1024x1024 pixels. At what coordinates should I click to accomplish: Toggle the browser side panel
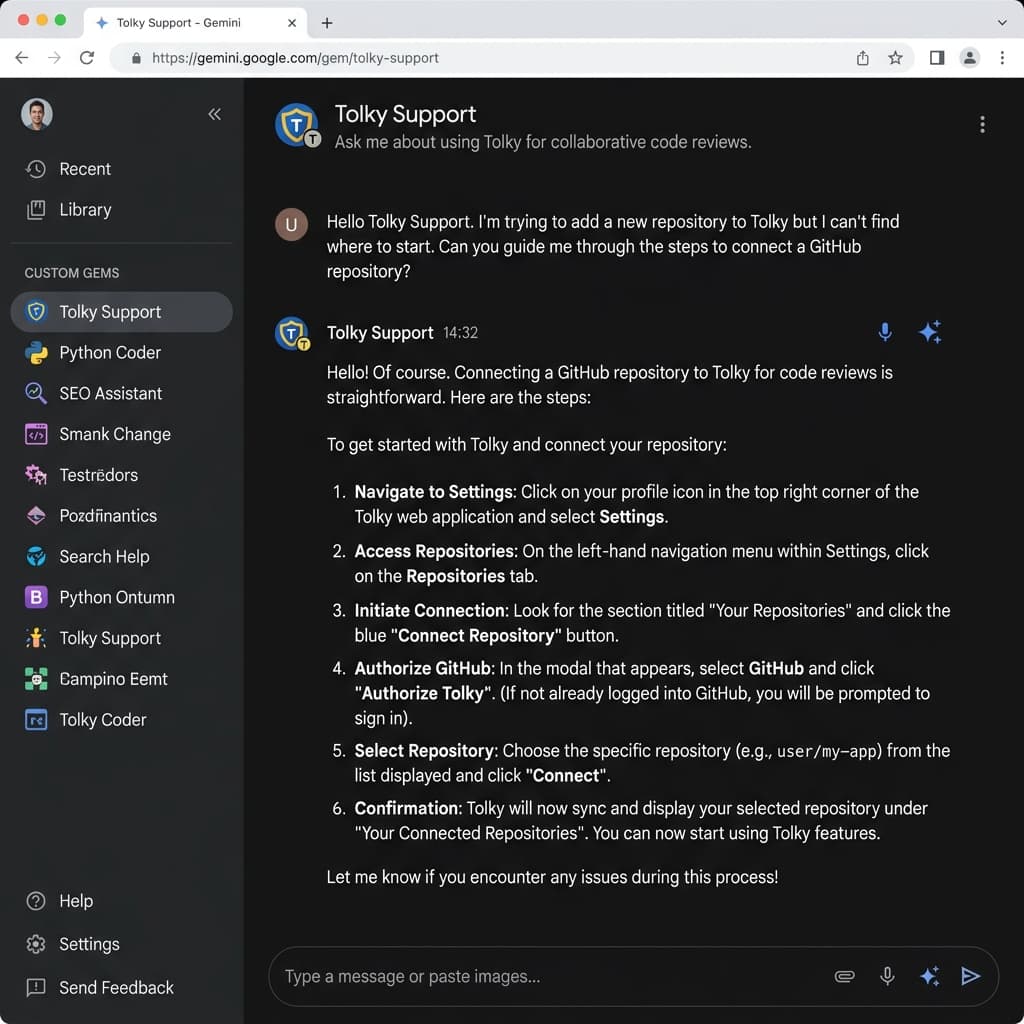click(937, 57)
